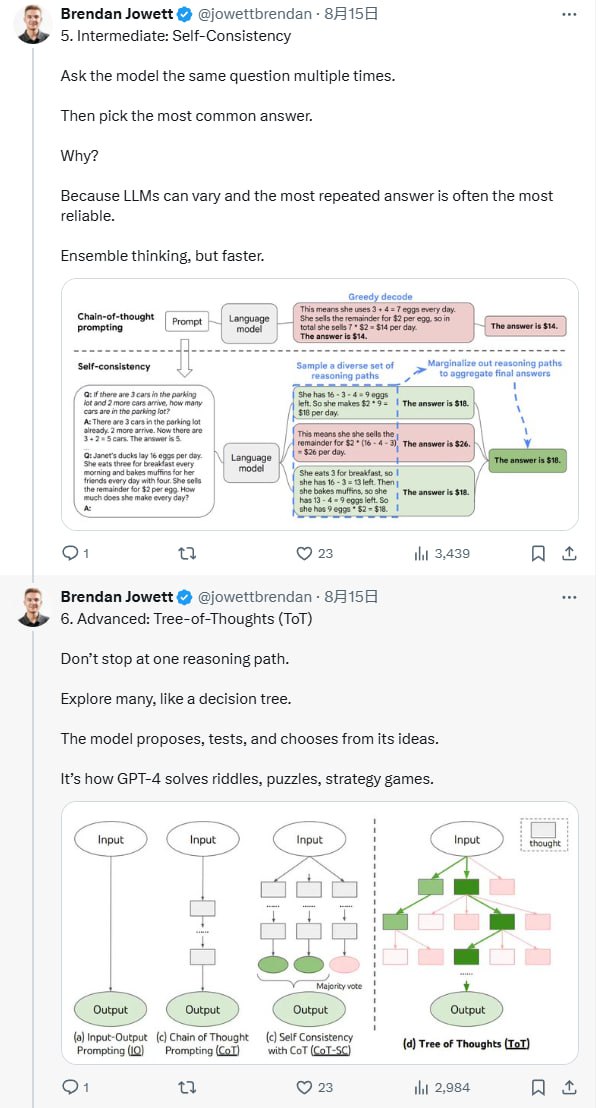Bookmark the Self-Consistency tweet
The image size is (607, 1108).
point(538,553)
